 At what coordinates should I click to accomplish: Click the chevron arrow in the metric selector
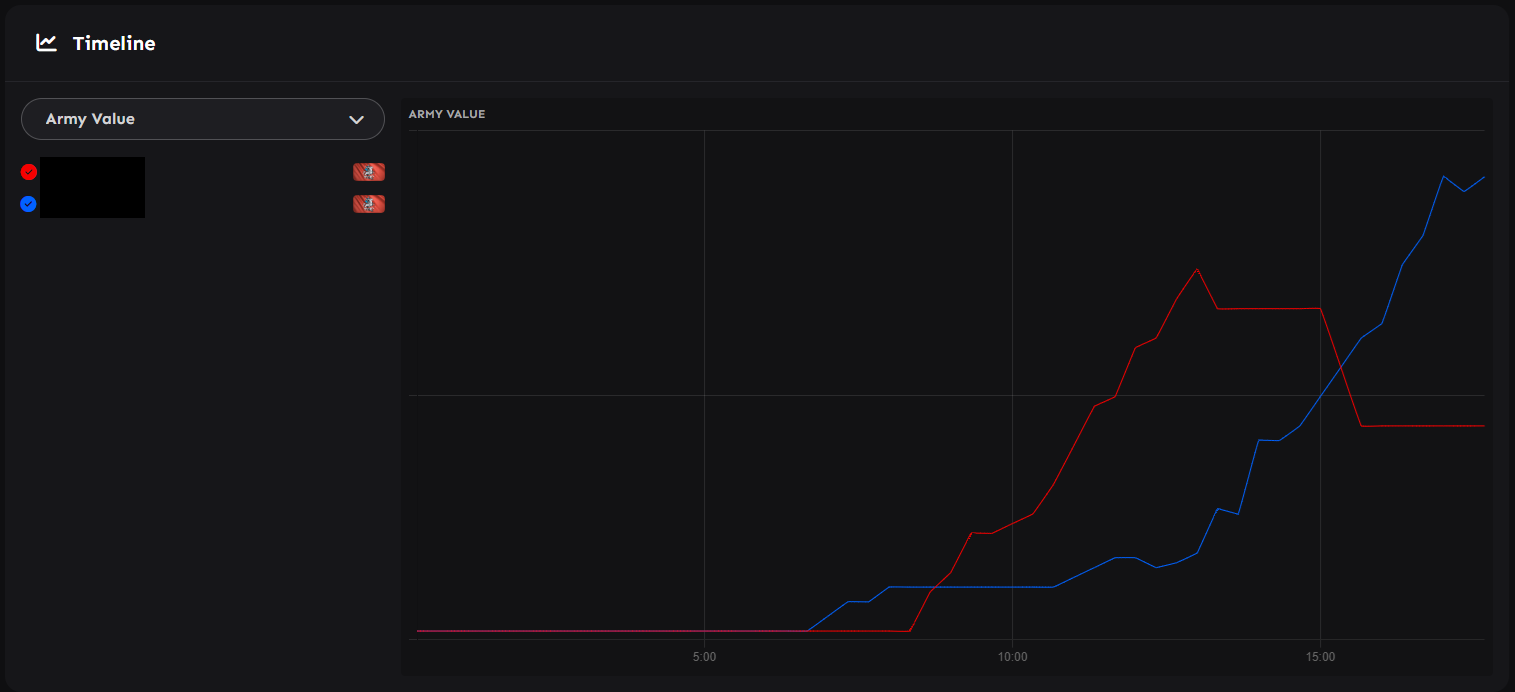point(356,120)
